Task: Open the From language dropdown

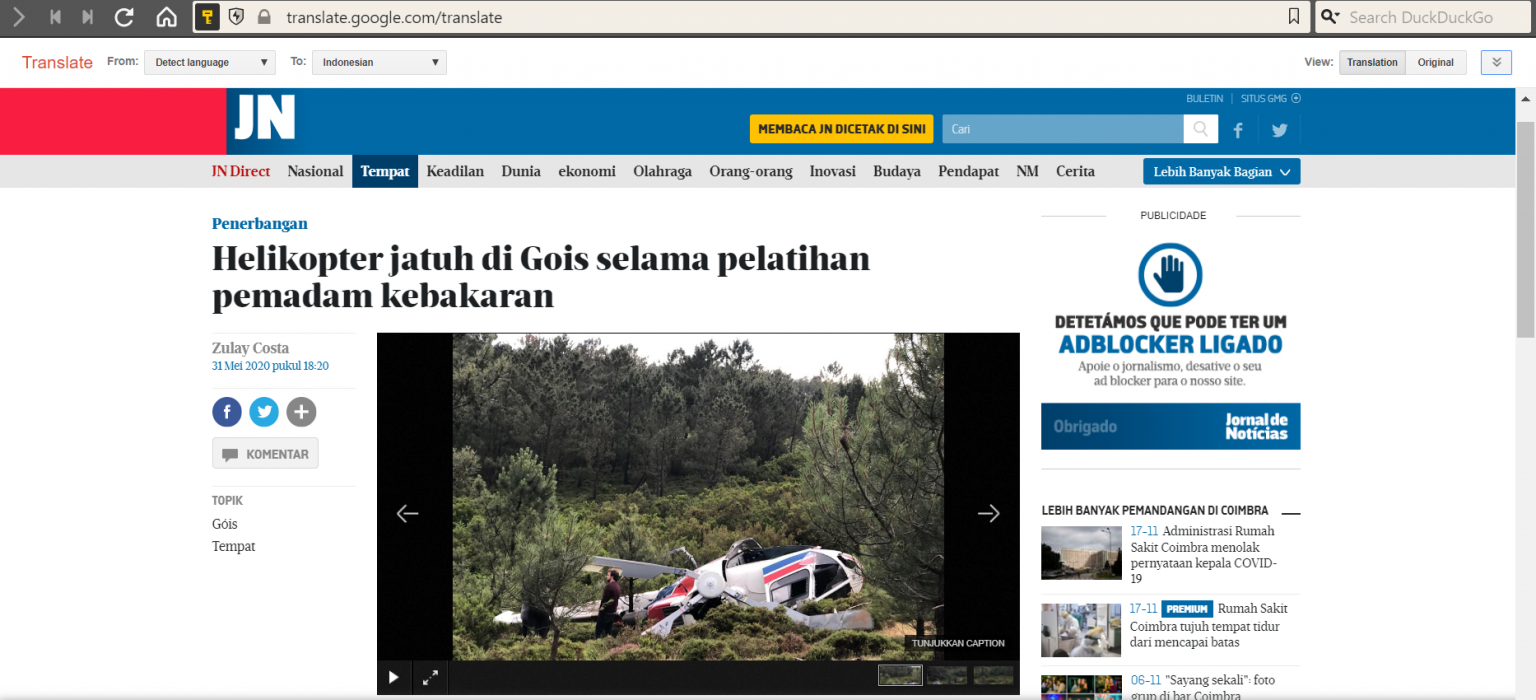Action: click(x=210, y=62)
